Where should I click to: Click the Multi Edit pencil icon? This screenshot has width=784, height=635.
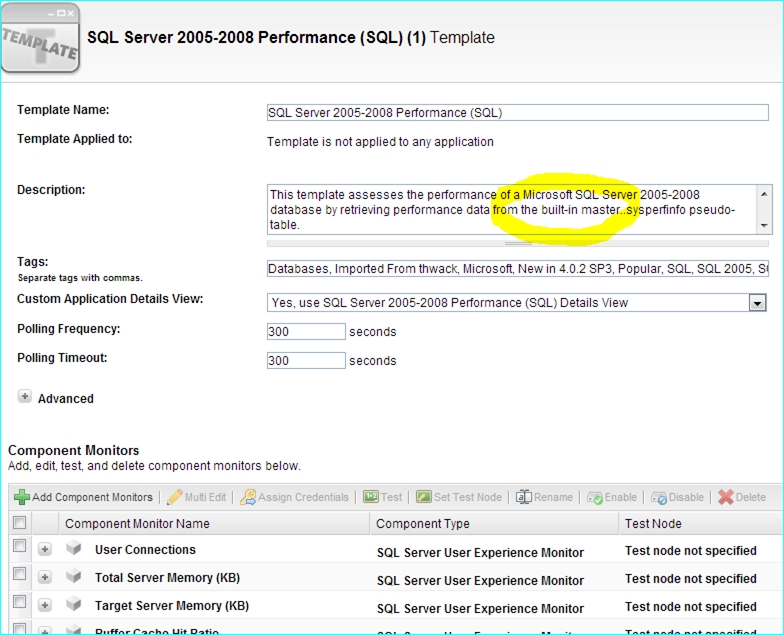pyautogui.click(x=174, y=497)
